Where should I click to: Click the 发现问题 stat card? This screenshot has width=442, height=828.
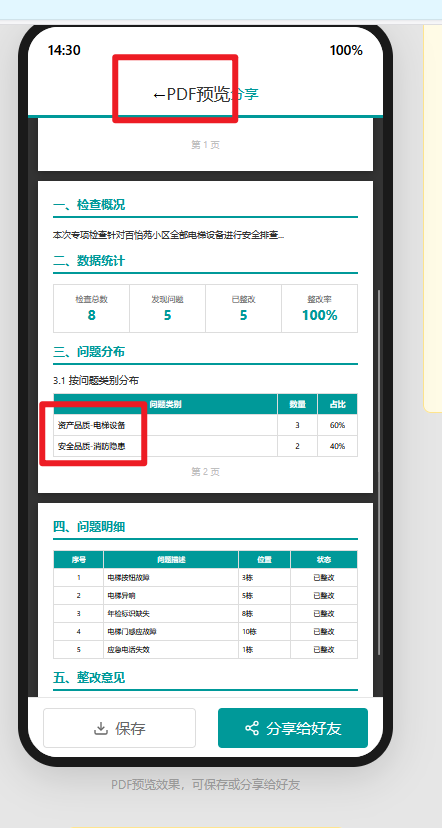click(167, 308)
